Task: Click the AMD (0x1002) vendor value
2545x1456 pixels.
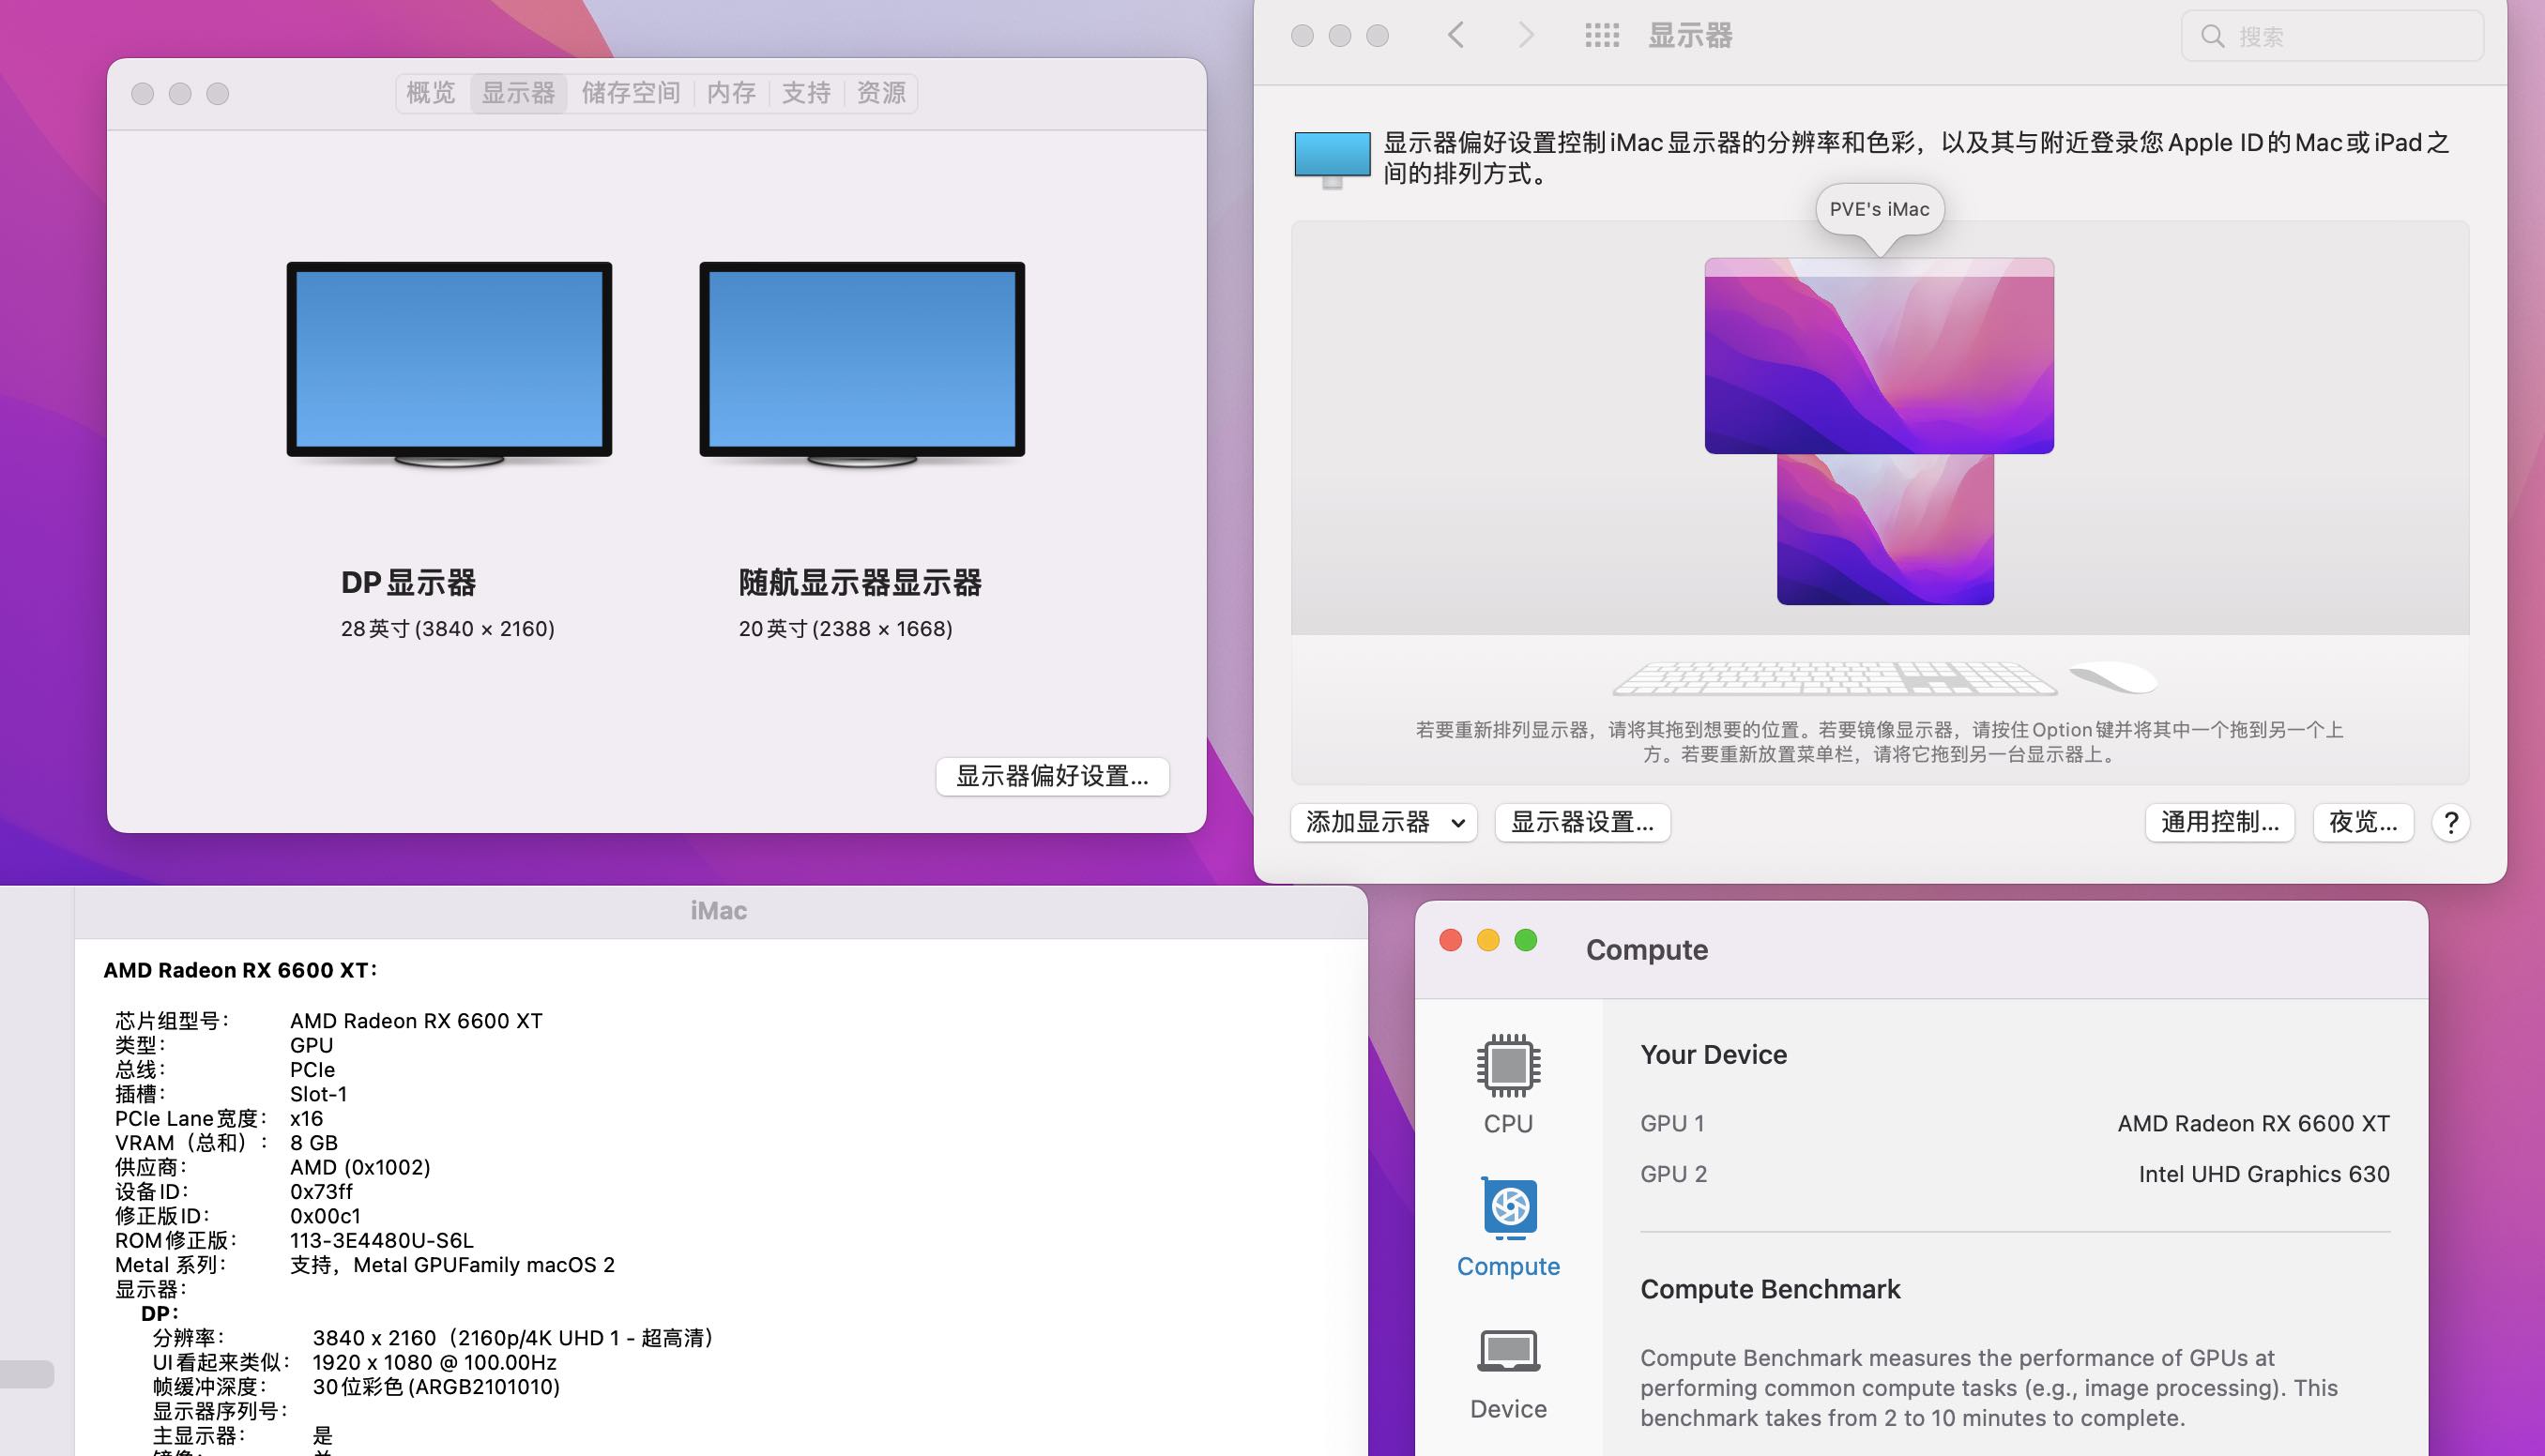Action: (360, 1167)
